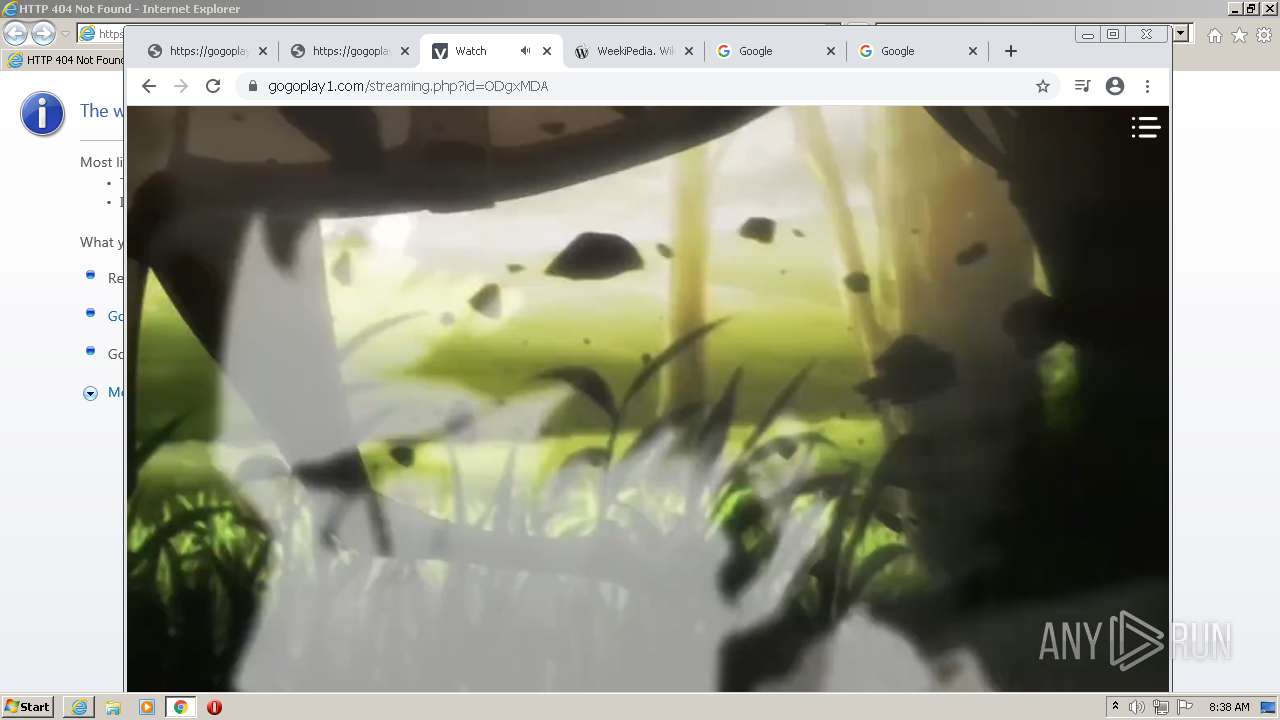Viewport: 1280px width, 720px height.
Task: Open network tray icon
Action: click(x=1161, y=707)
